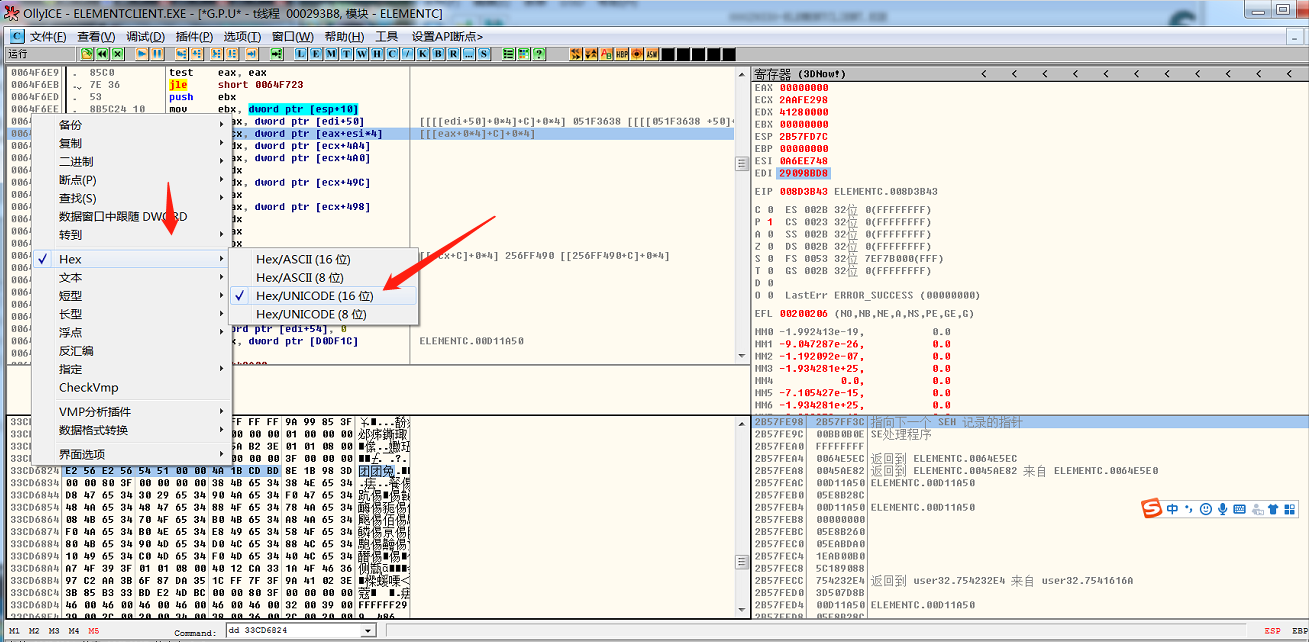Click the Open file toolbar icon
This screenshot has width=1309, height=642.
pyautogui.click(x=87, y=53)
